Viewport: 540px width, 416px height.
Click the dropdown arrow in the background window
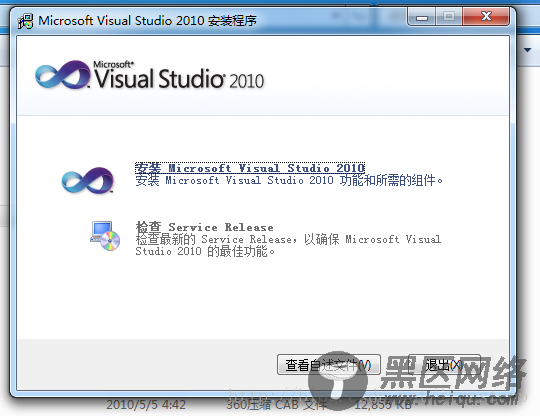tap(527, 50)
